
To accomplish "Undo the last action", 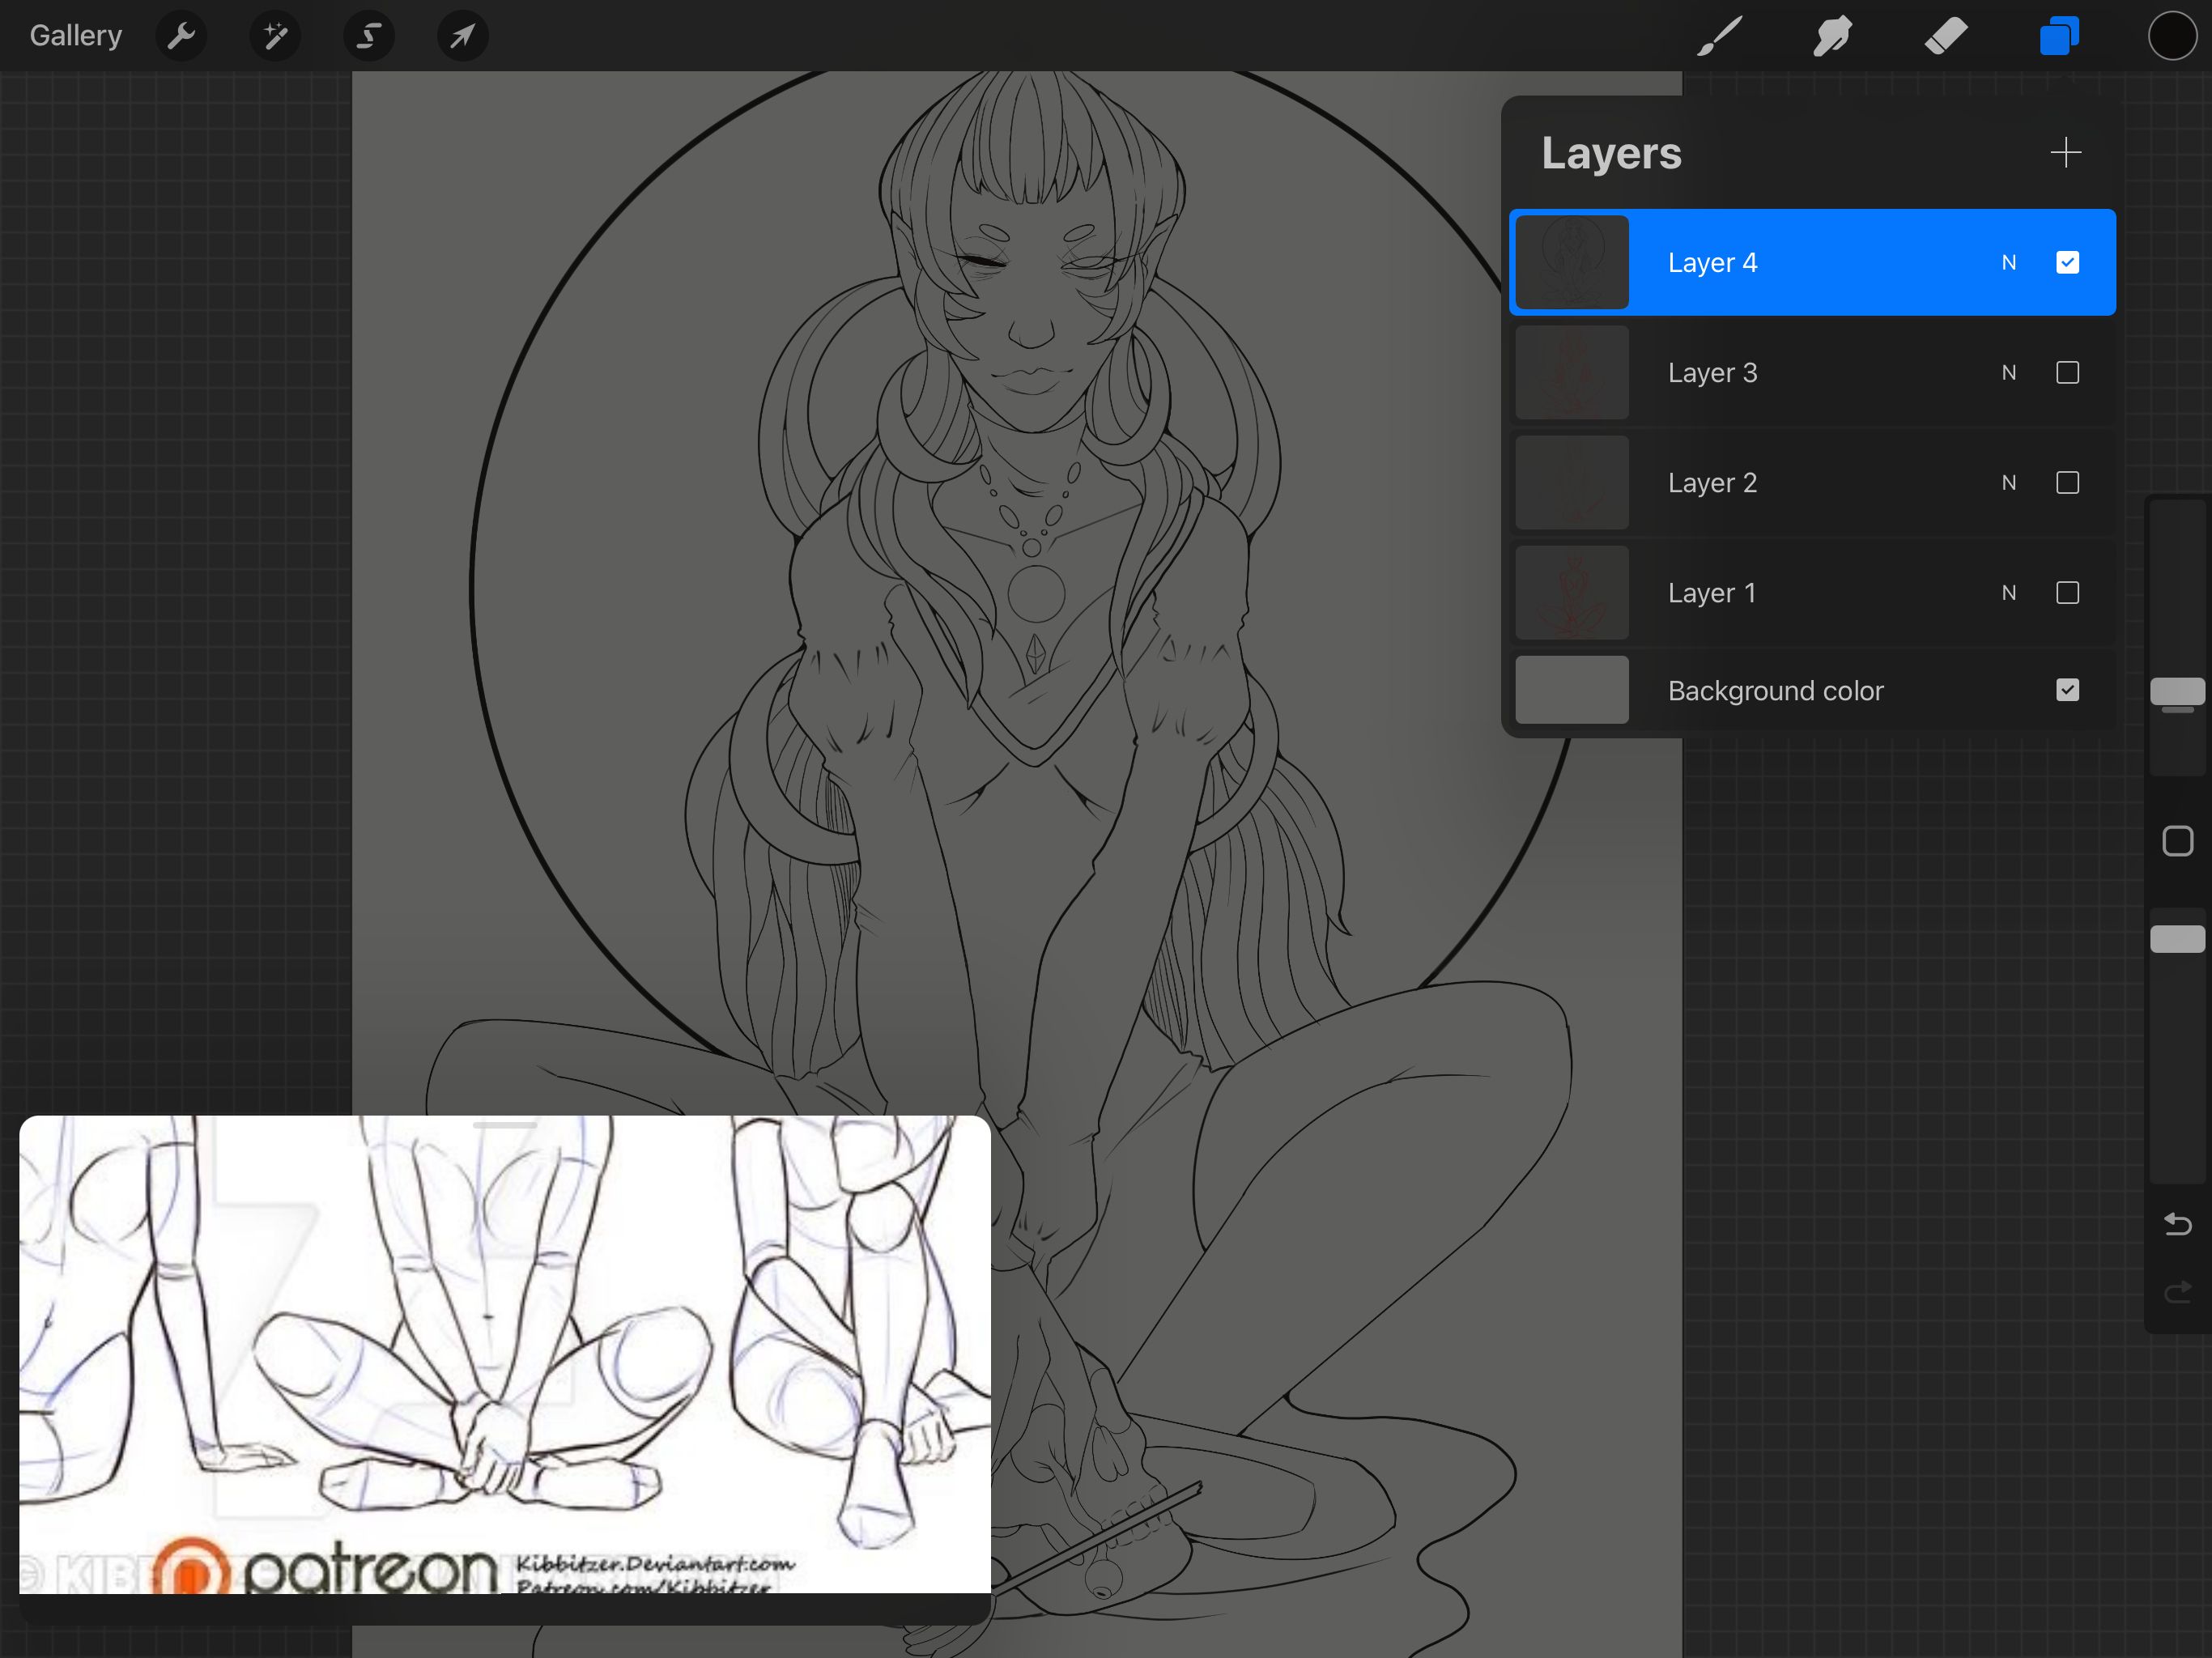I will click(x=2177, y=1224).
